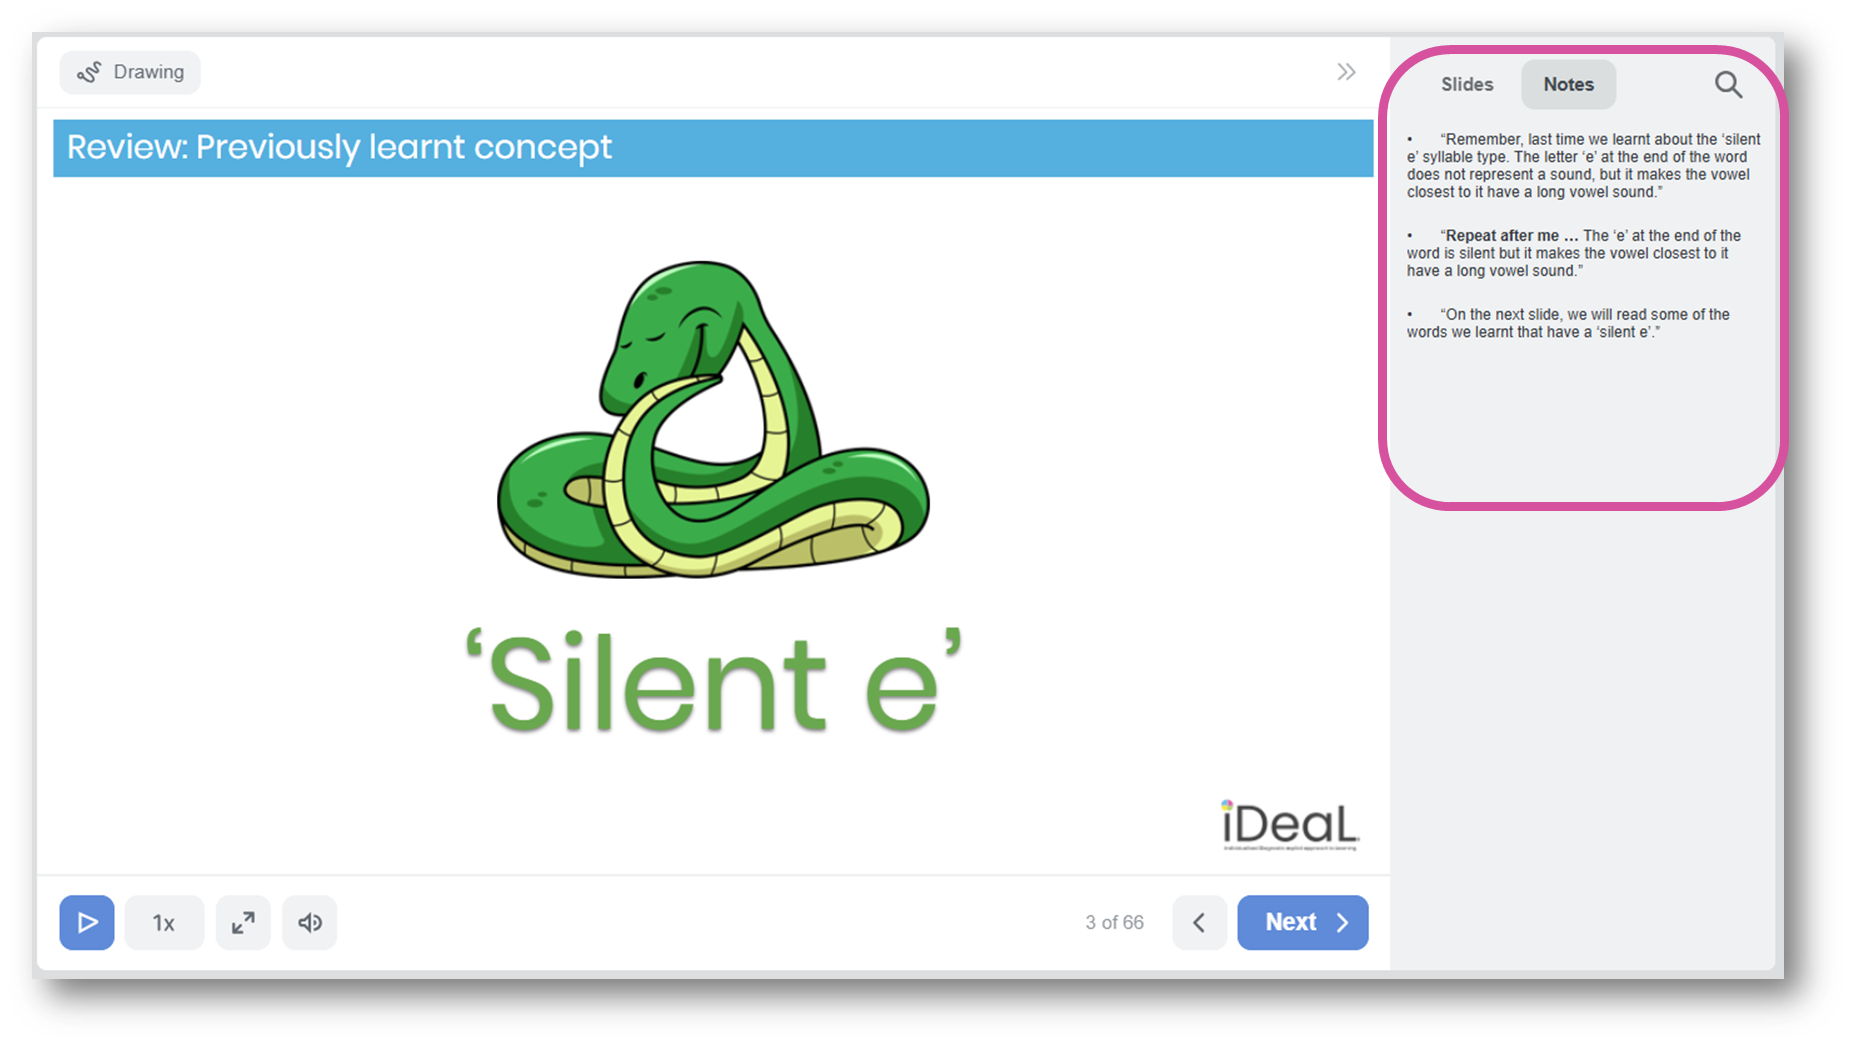The image size is (1849, 1044).
Task: Click the slide title banner
Action: click(713, 148)
